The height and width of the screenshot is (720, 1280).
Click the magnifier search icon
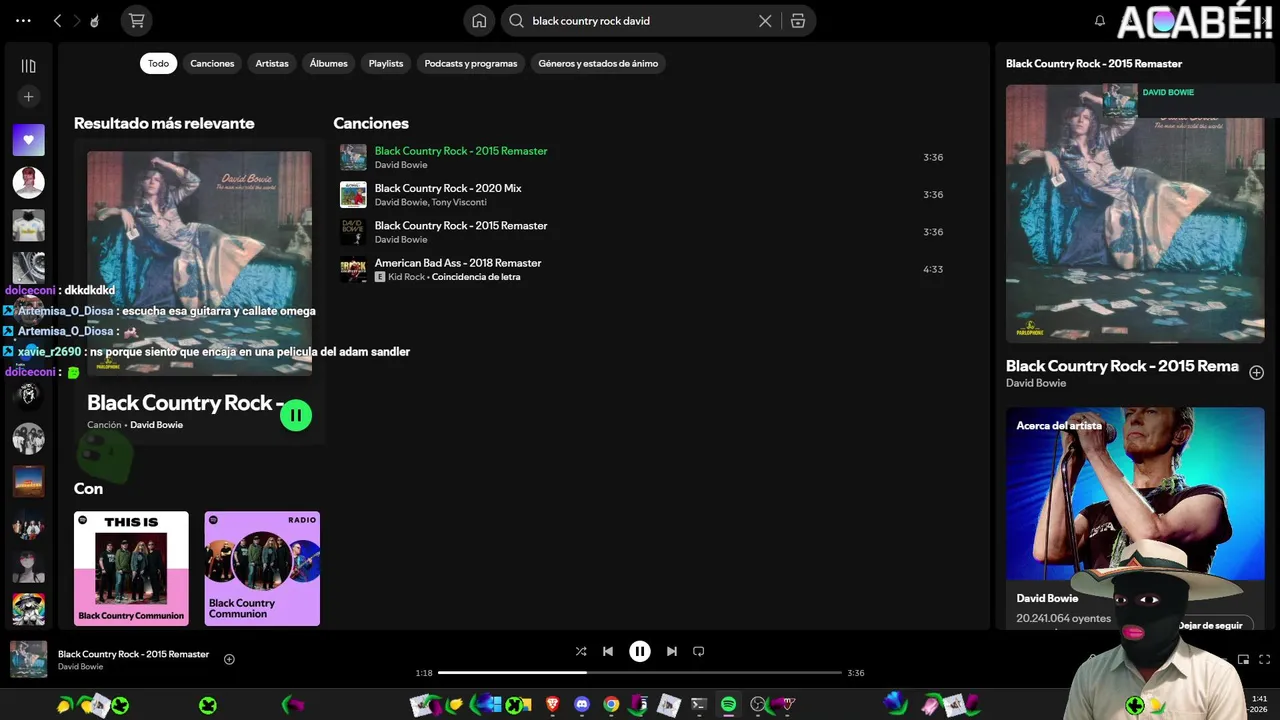[x=517, y=20]
